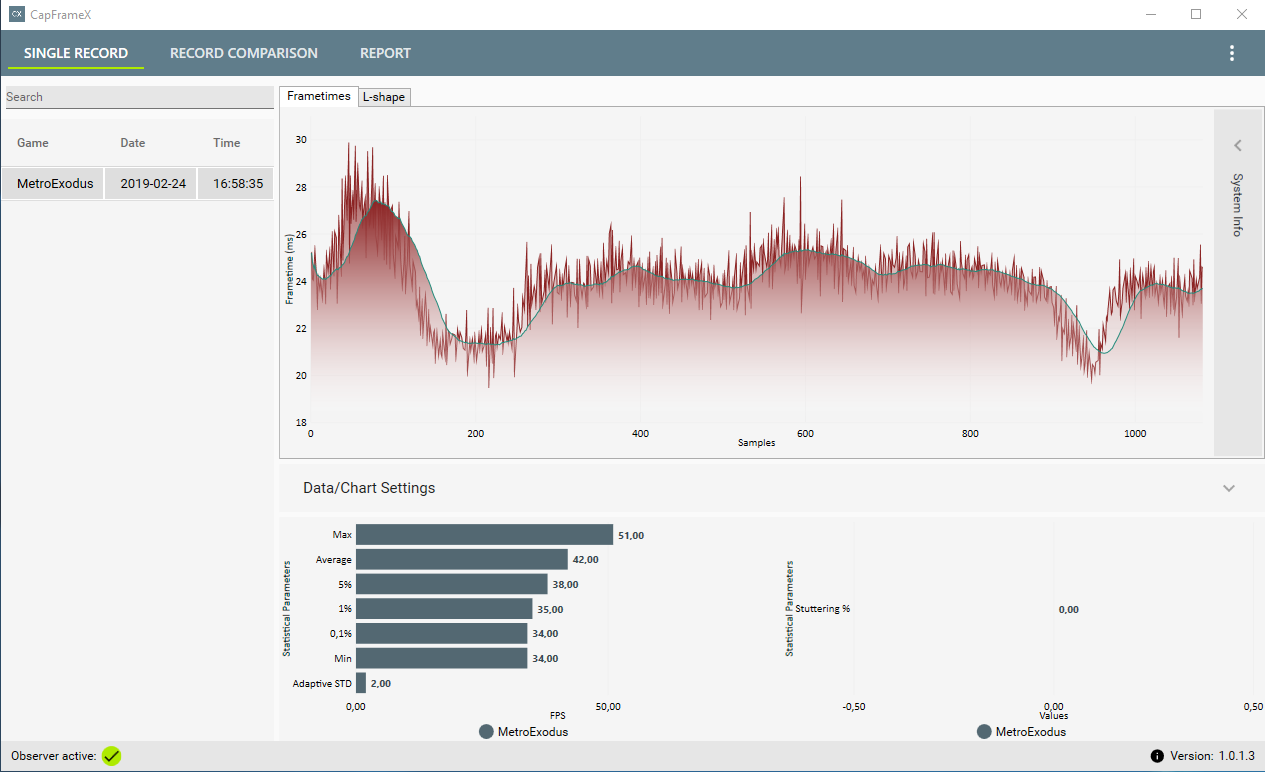
Task: Click the 51,00 Max value label
Action: (x=631, y=535)
